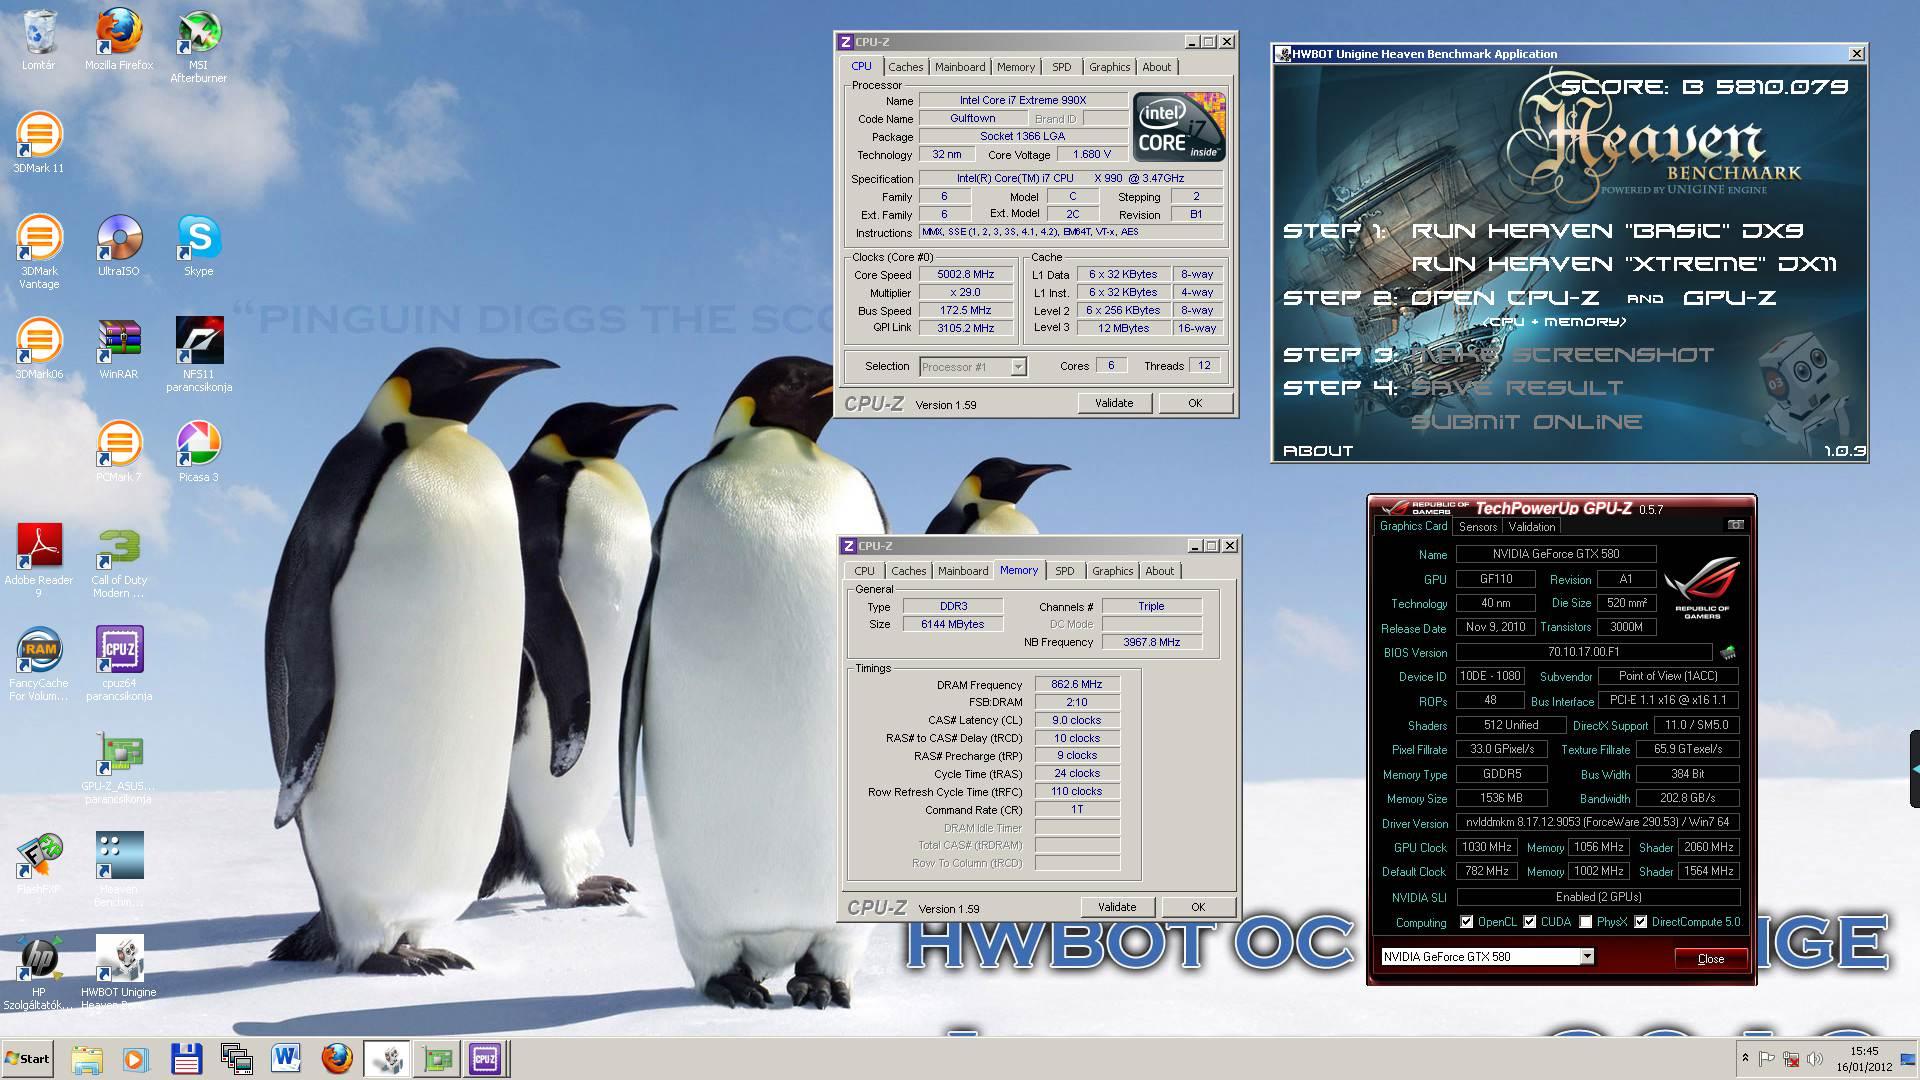Screen dimensions: 1920x1080
Task: Open PCMark 7 desktop shortcut
Action: click(119, 452)
